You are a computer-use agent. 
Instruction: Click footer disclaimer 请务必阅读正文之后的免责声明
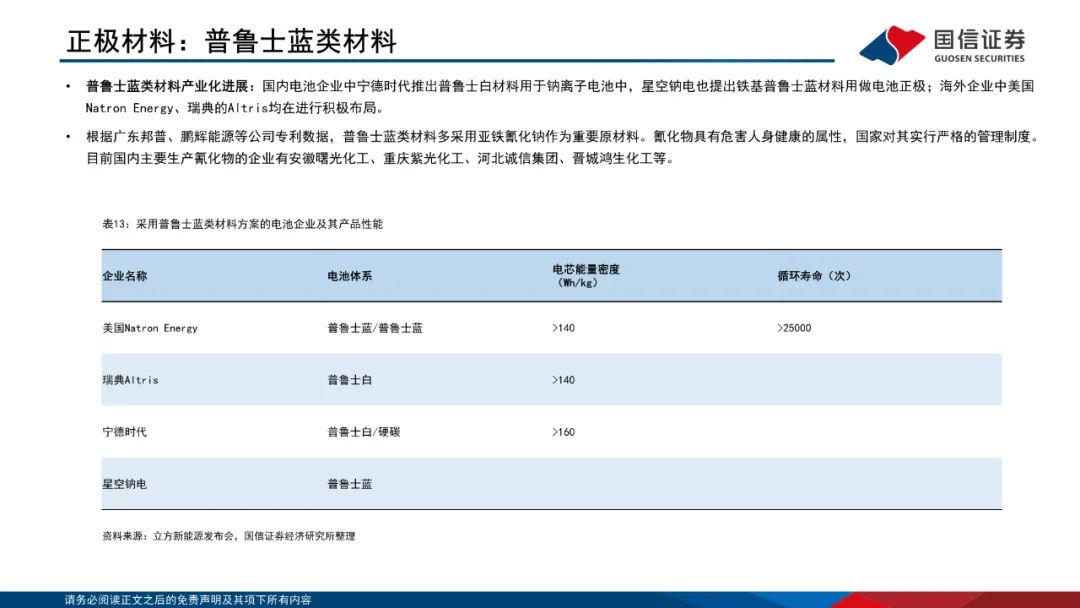tap(188, 600)
